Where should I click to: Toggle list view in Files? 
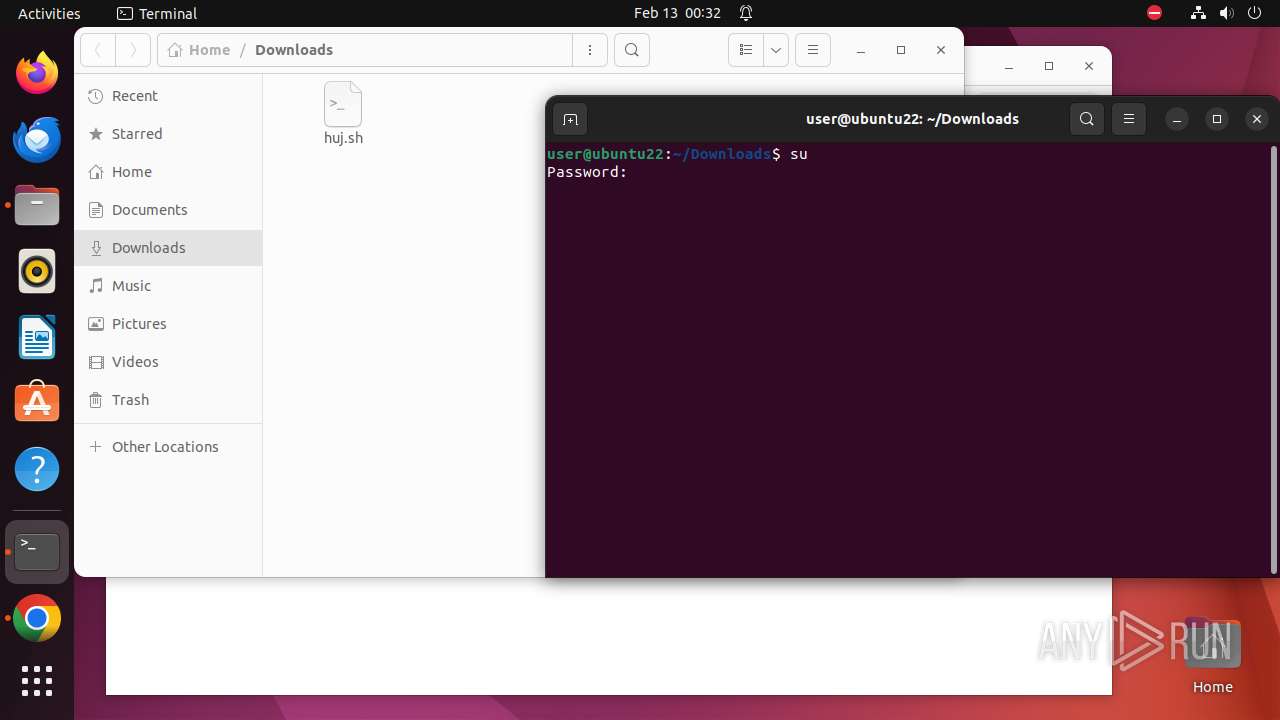[746, 50]
